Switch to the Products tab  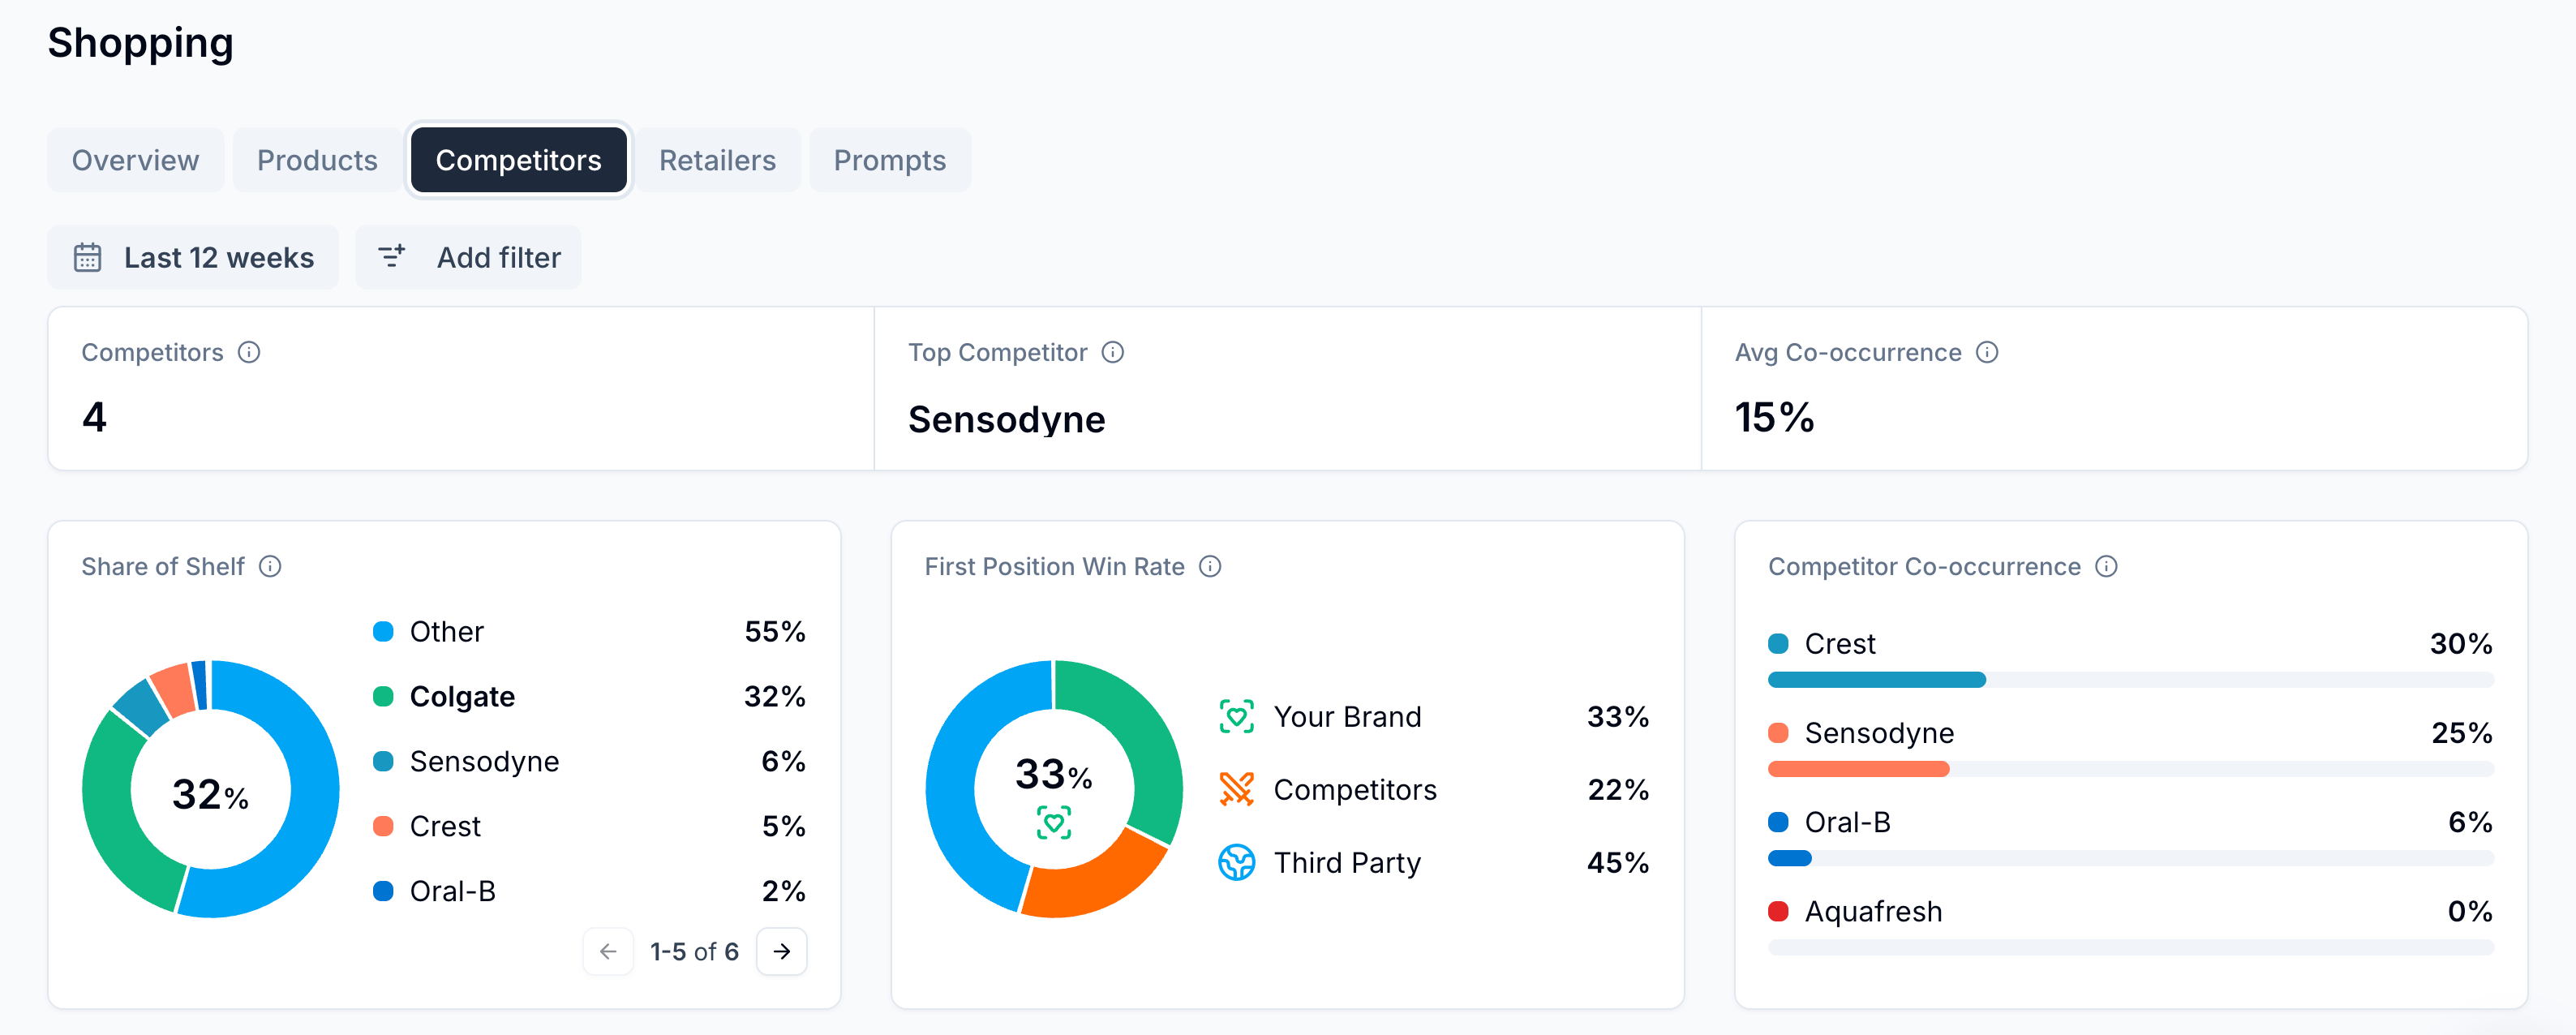click(x=317, y=160)
